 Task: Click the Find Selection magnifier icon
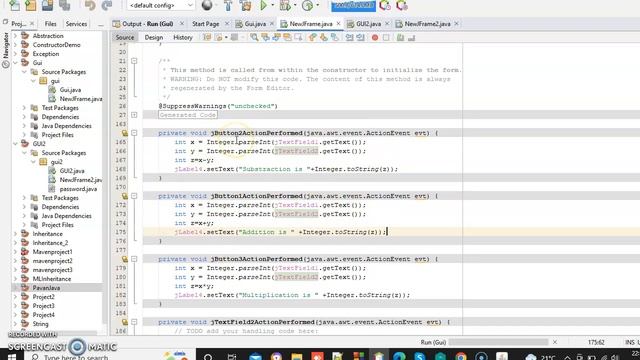tap(254, 38)
